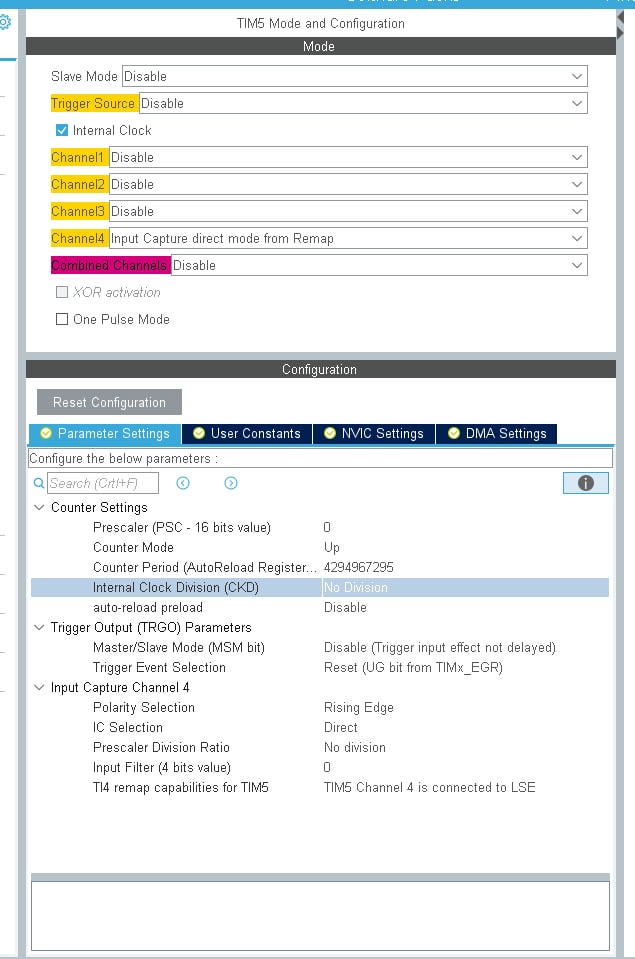Go to next search result arrow
Image resolution: width=635 pixels, height=959 pixels.
tap(231, 483)
